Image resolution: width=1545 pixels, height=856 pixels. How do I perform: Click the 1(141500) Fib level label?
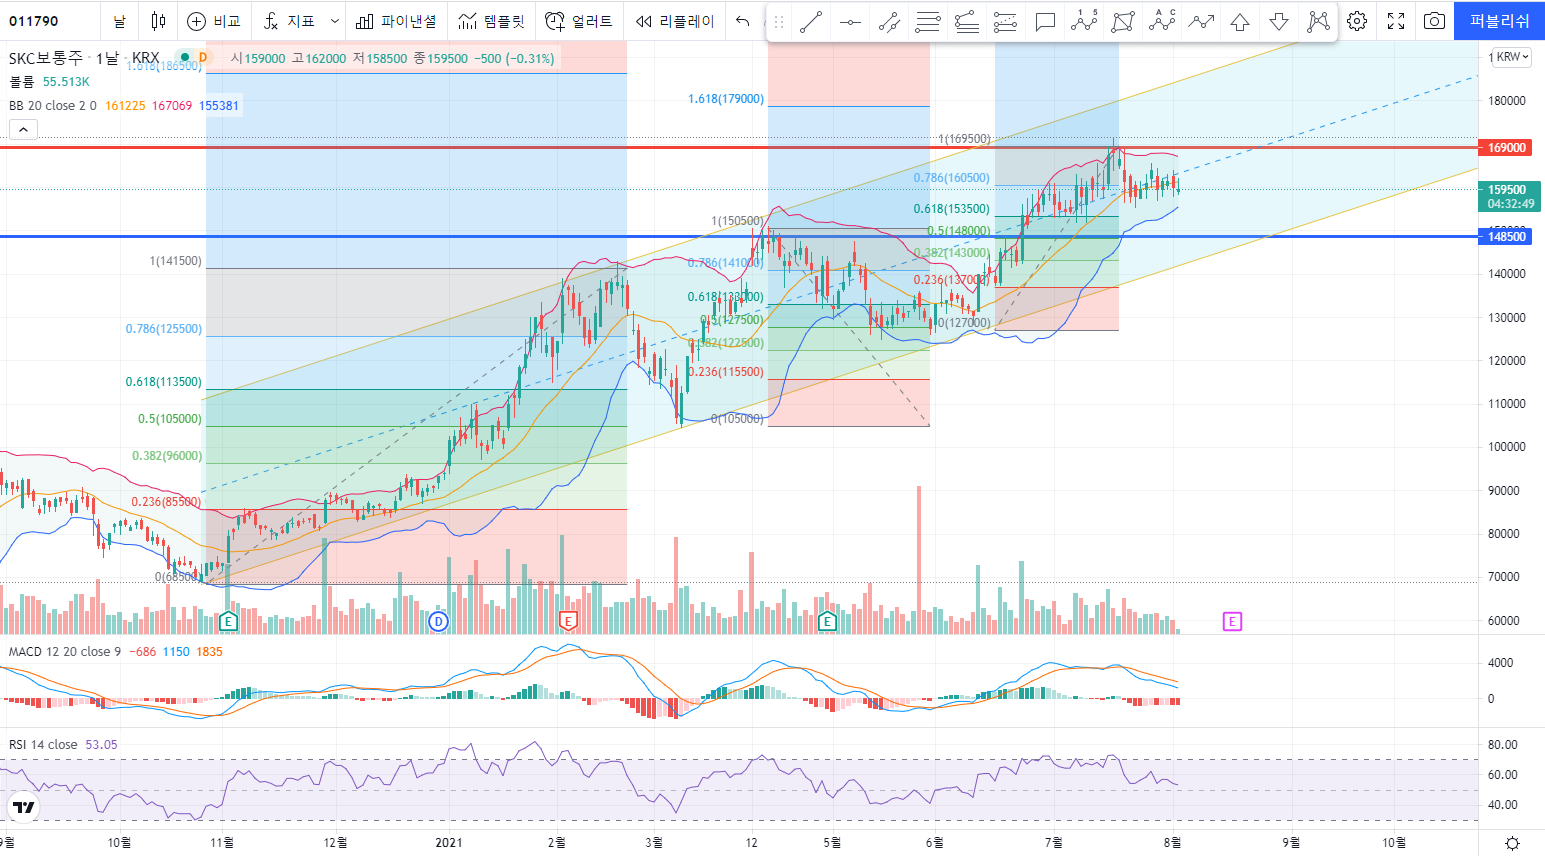click(x=176, y=261)
